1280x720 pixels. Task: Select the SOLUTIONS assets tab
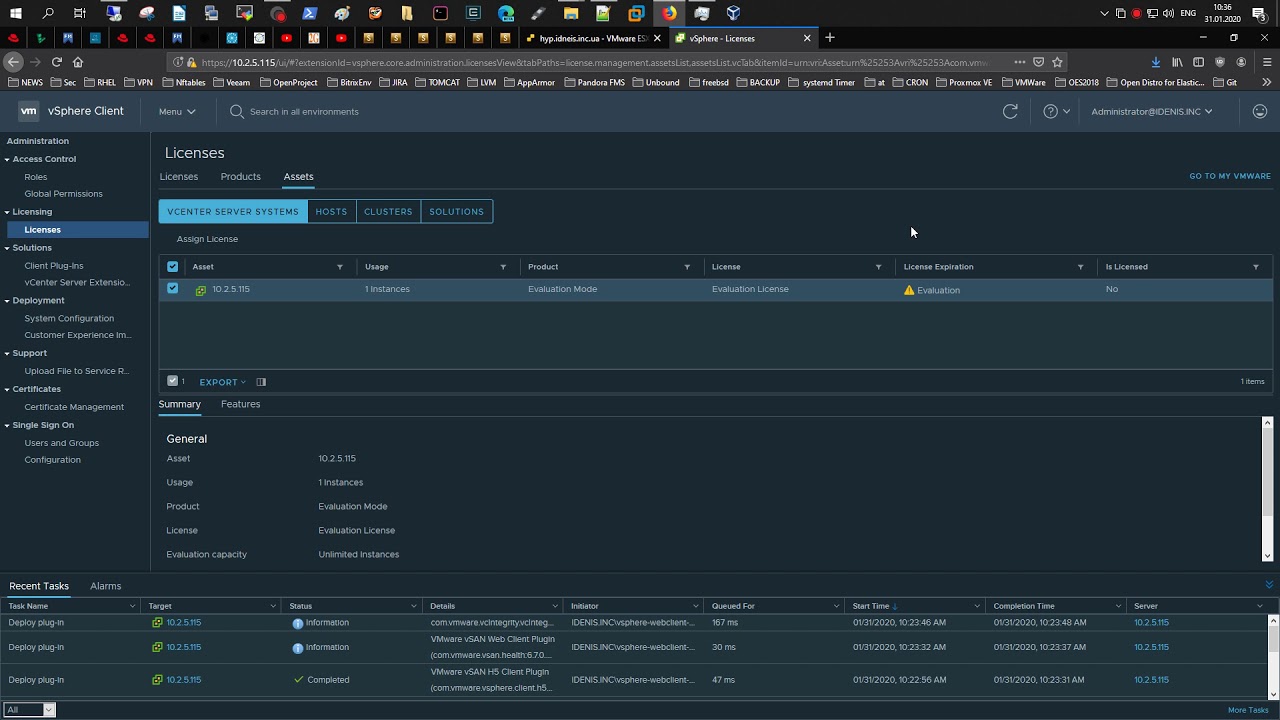pyautogui.click(x=457, y=211)
